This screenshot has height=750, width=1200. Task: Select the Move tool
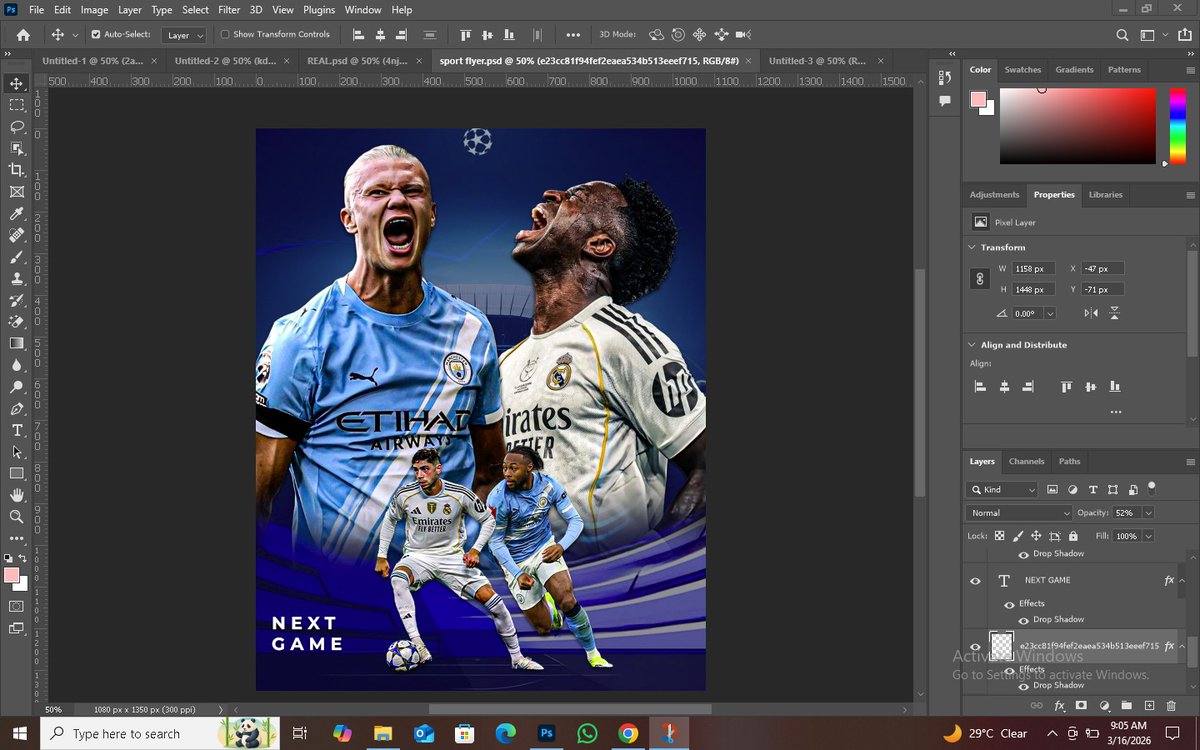(17, 83)
